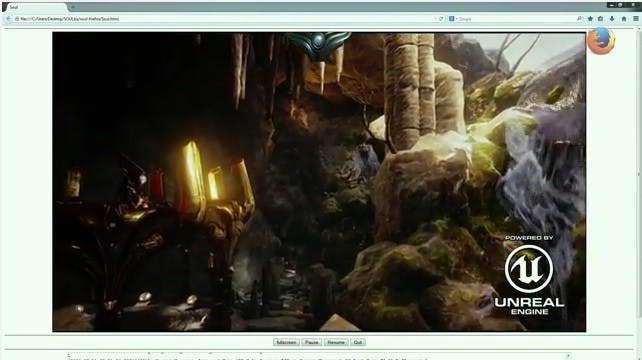
Task: Click the Pause button
Action: [312, 342]
